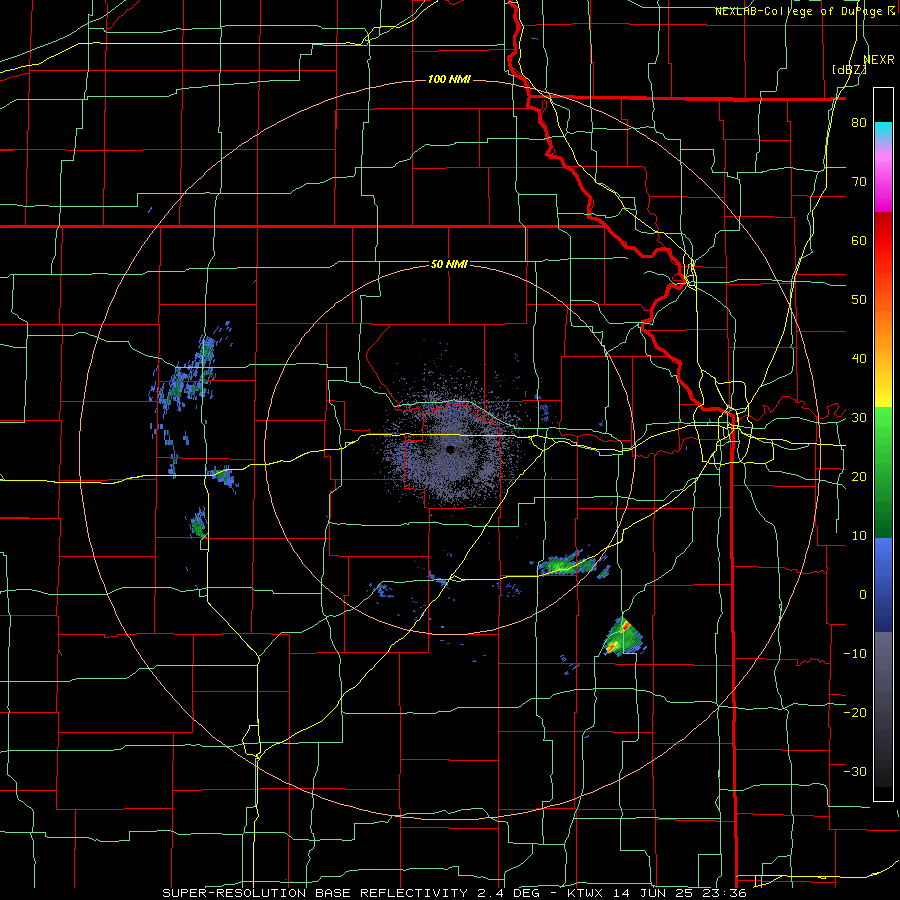Click the 80 dBZ scale value

[x=859, y=123]
